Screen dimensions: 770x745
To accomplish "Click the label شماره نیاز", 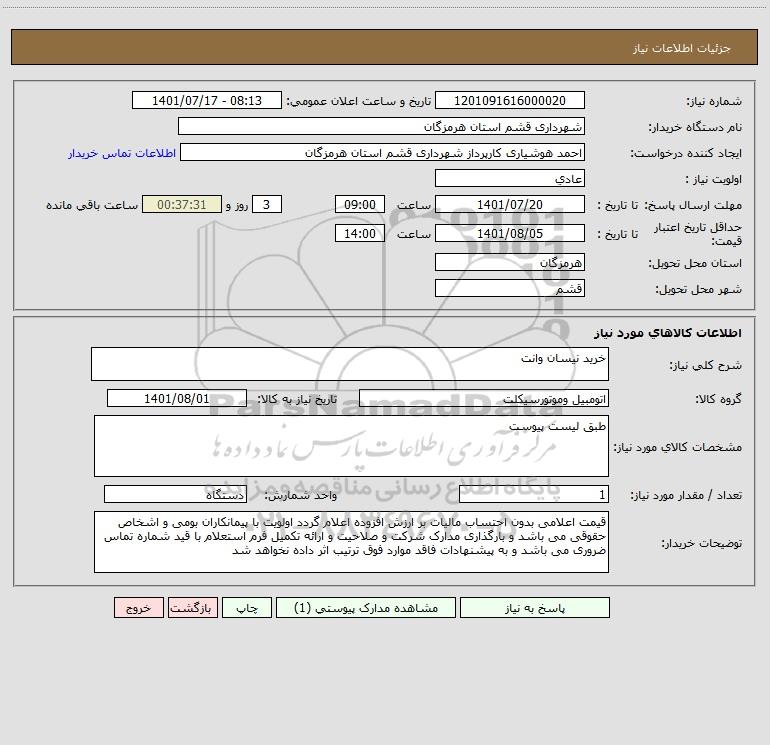I will tap(714, 101).
